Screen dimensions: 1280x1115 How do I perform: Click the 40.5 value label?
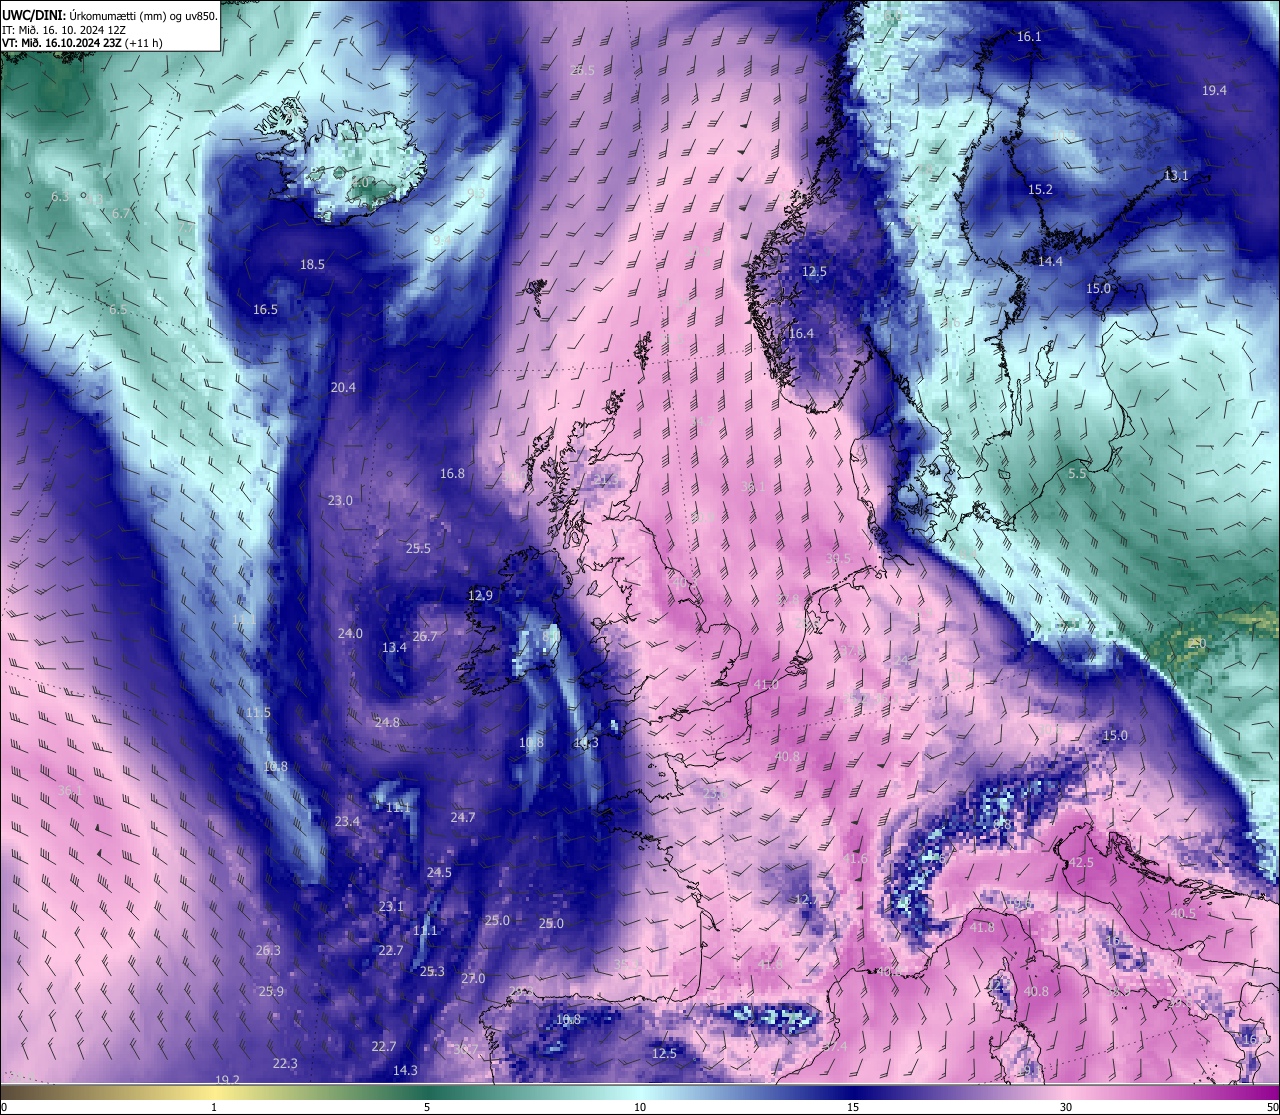click(x=1183, y=914)
